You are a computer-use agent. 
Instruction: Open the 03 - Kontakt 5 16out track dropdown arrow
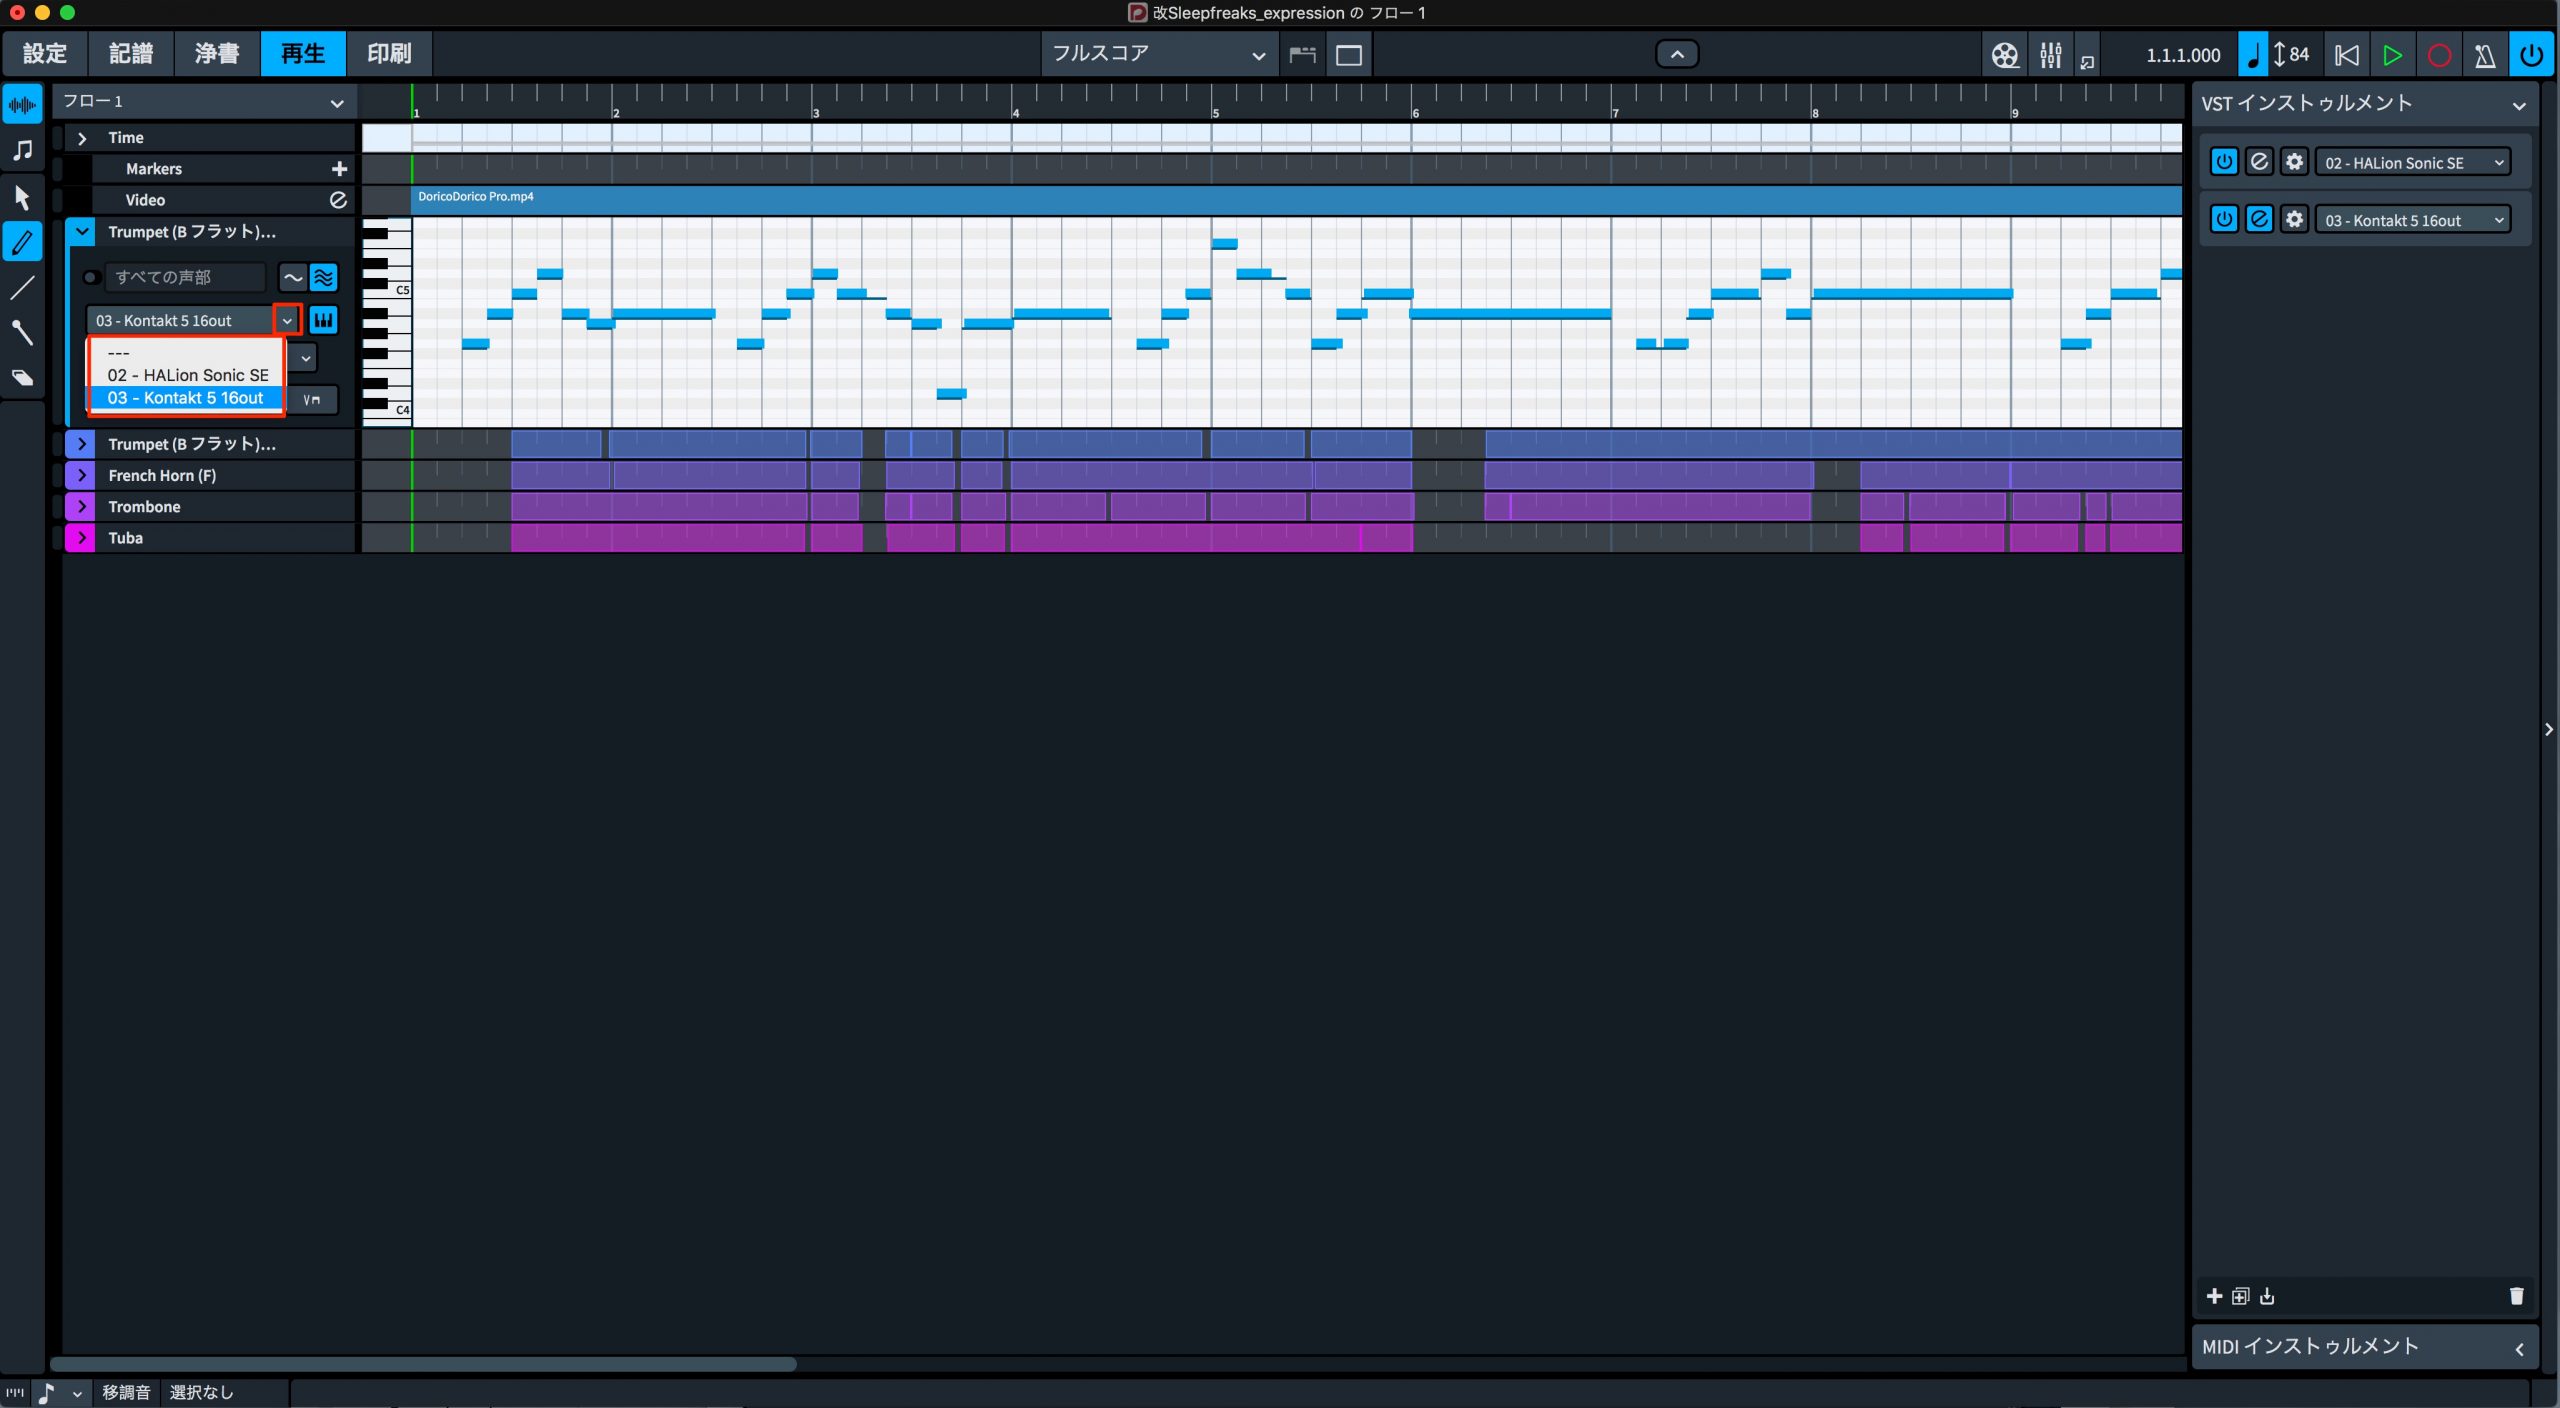coord(287,320)
